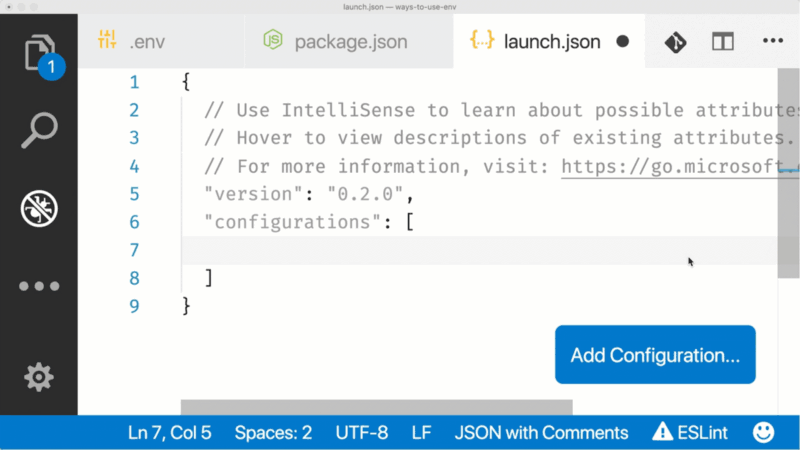Click the horizontal scrollbar in editor
Image resolution: width=800 pixels, height=450 pixels.
tap(376, 407)
